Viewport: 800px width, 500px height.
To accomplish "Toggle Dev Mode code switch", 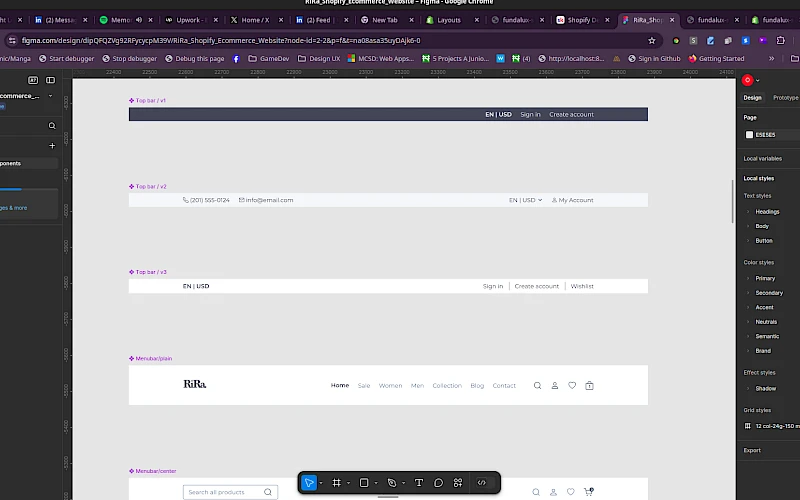I will pyautogui.click(x=482, y=483).
